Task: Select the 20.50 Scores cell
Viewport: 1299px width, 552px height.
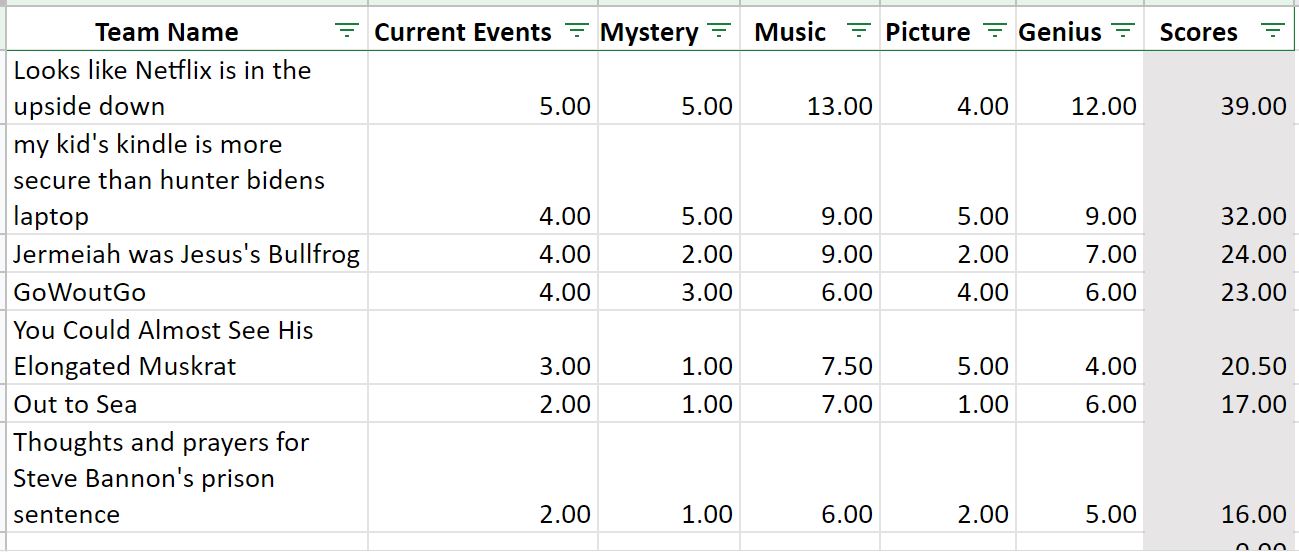Action: (x=1220, y=348)
